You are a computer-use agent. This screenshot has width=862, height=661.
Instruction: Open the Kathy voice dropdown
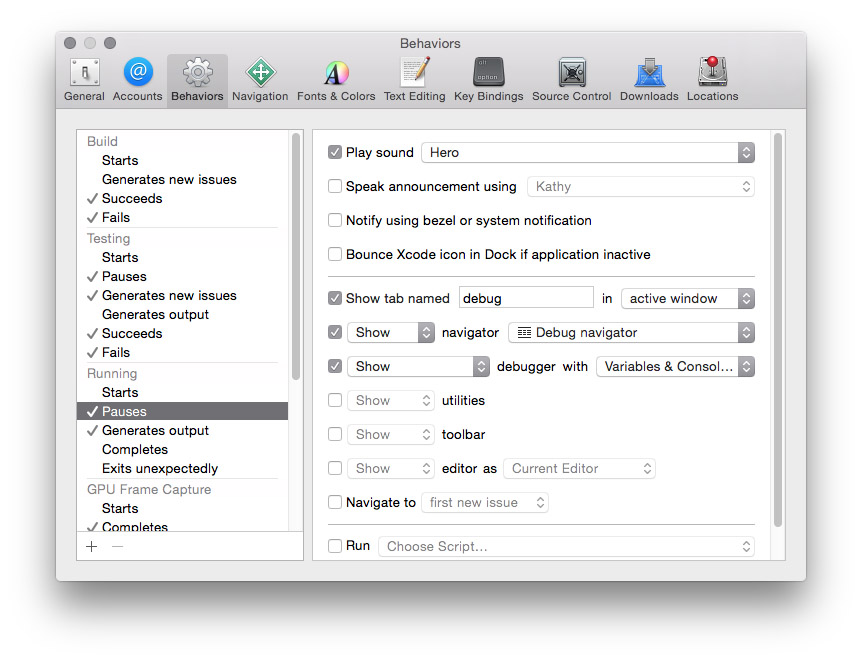click(640, 186)
